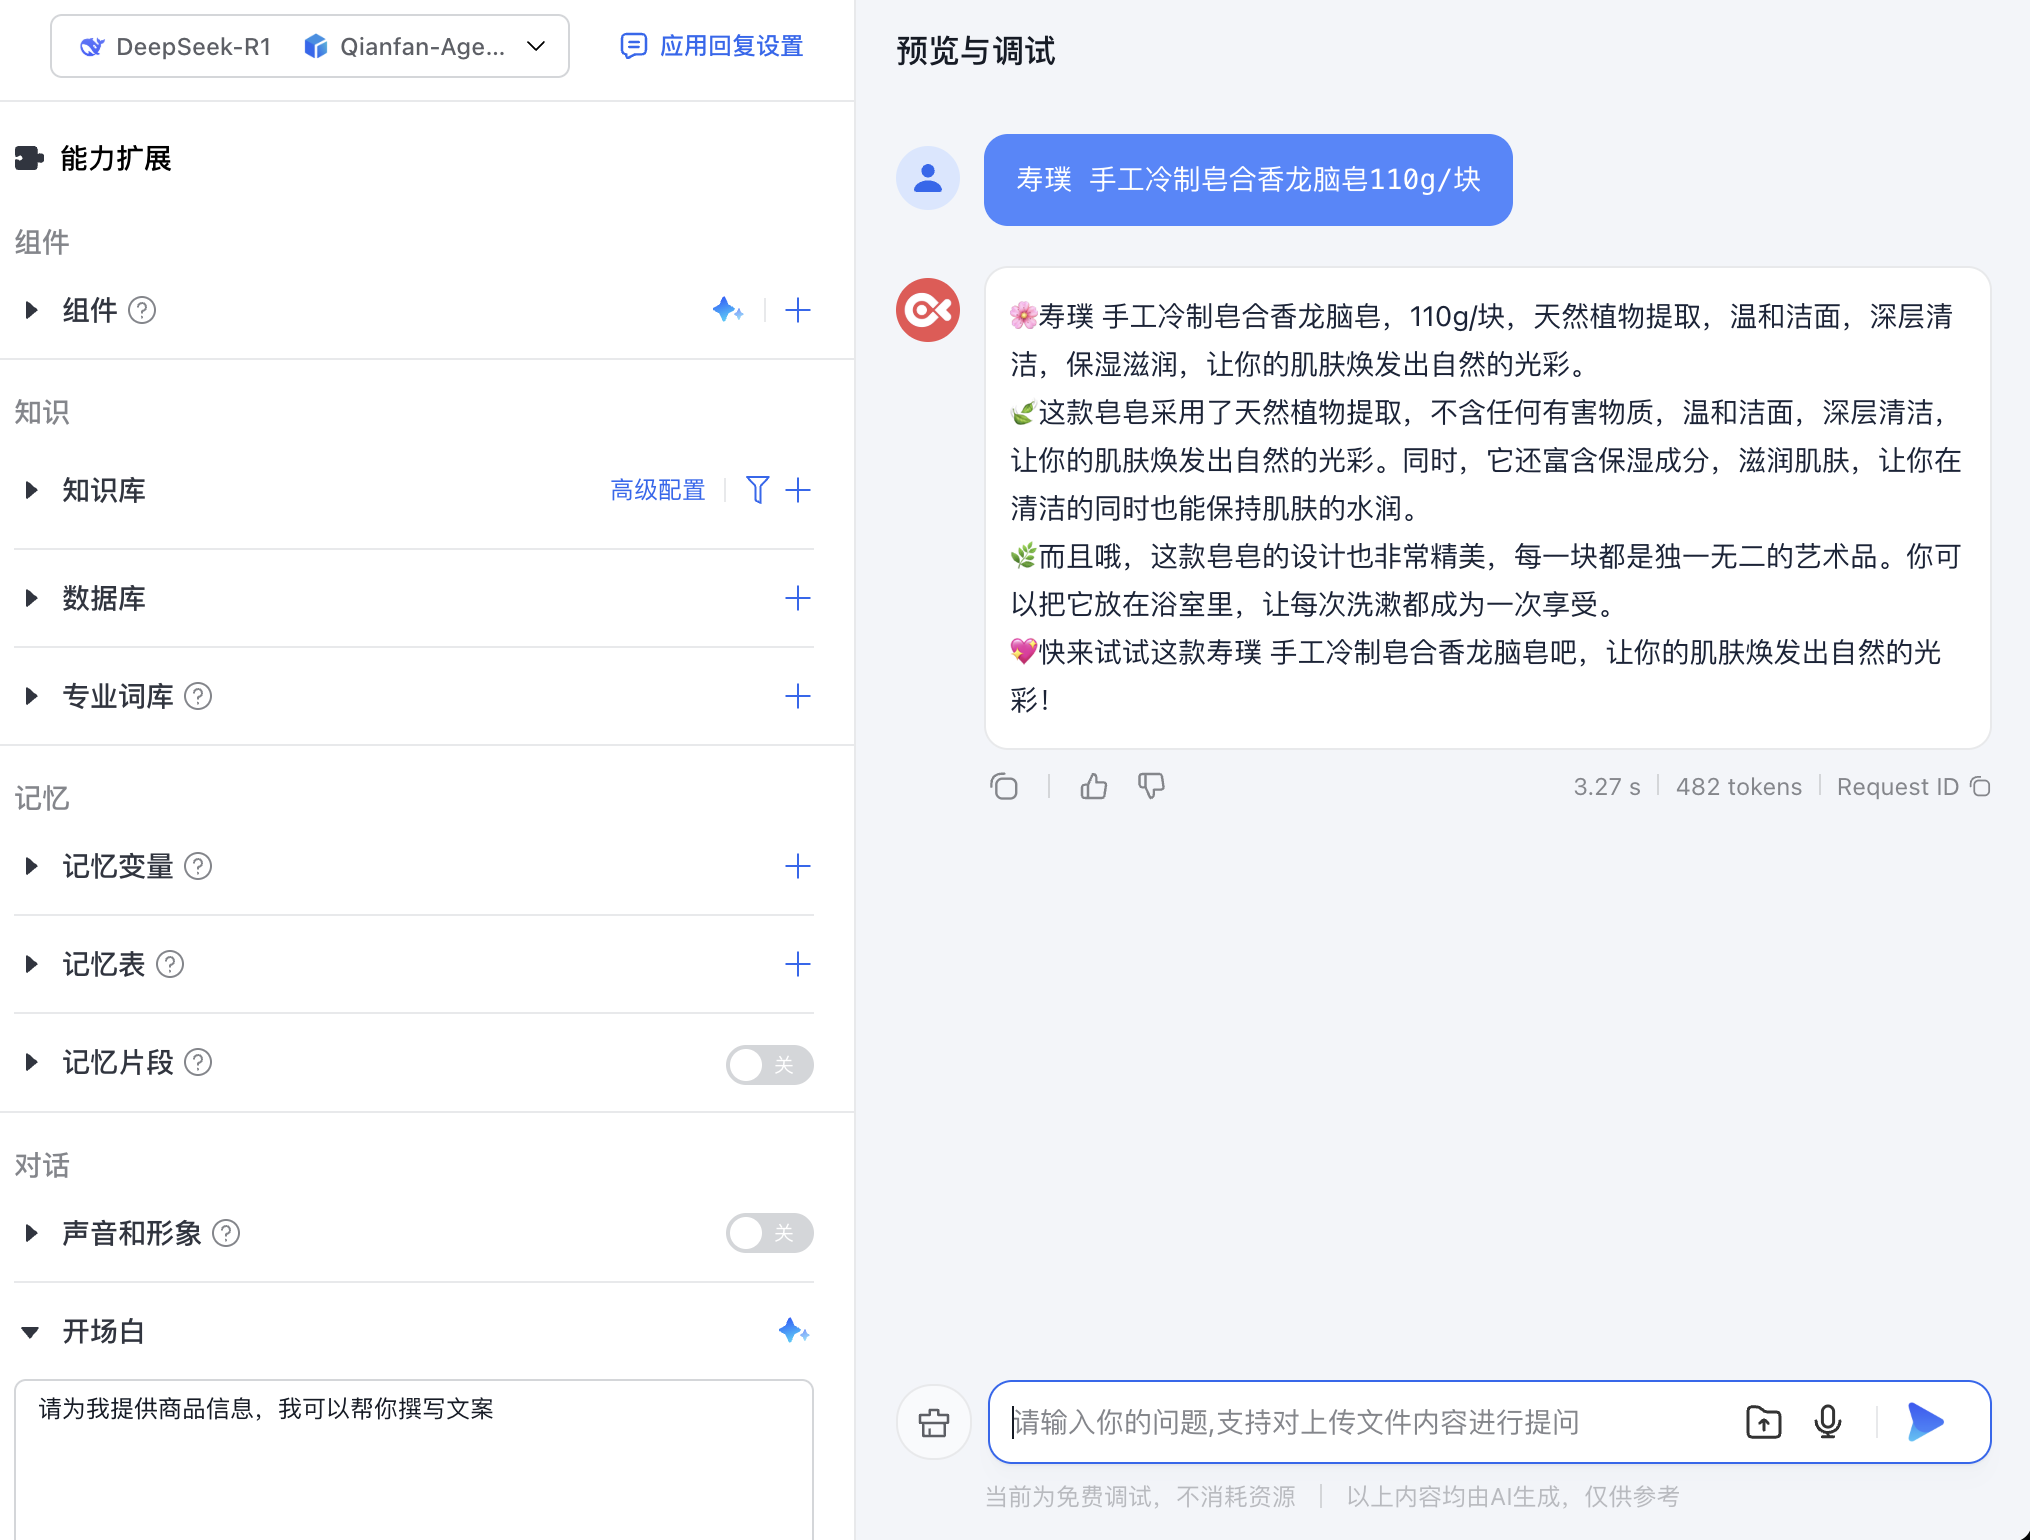Open the DeepSeek-R1 model dropdown
This screenshot has width=2030, height=1540.
[309, 46]
